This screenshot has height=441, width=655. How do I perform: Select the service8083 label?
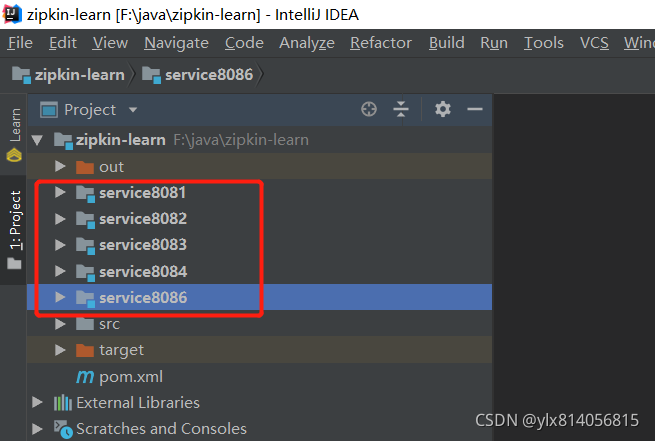pos(143,245)
